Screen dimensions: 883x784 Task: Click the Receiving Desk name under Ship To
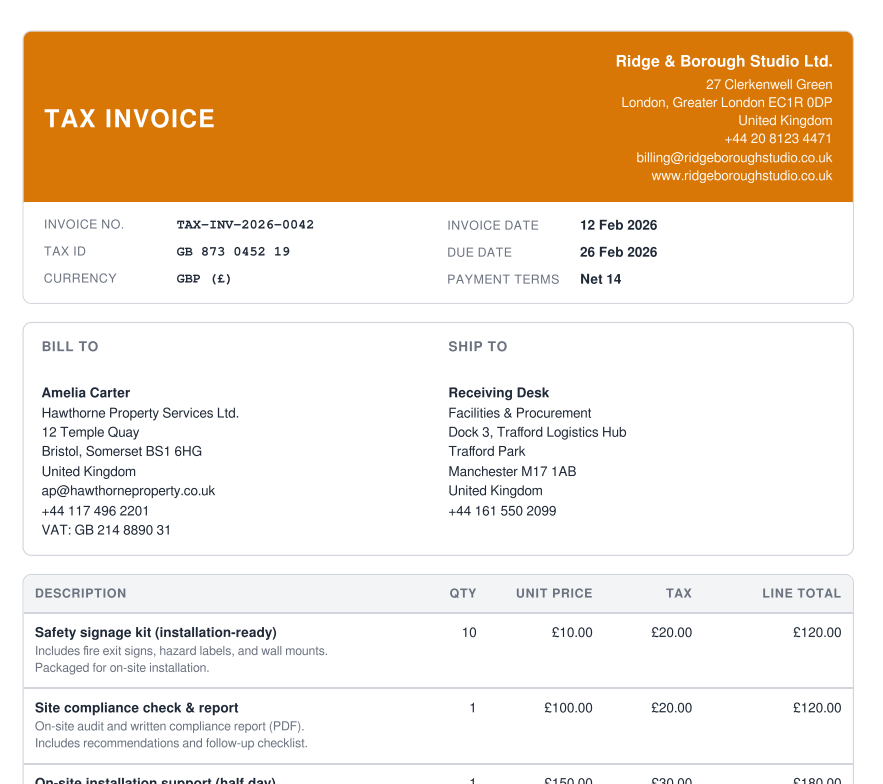pos(498,393)
